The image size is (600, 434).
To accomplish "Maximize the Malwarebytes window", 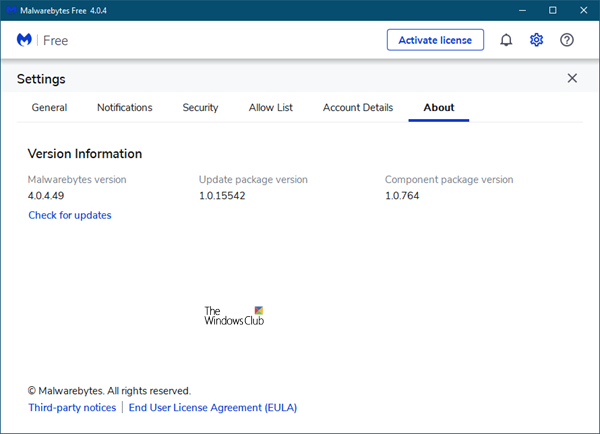I will point(553,10).
